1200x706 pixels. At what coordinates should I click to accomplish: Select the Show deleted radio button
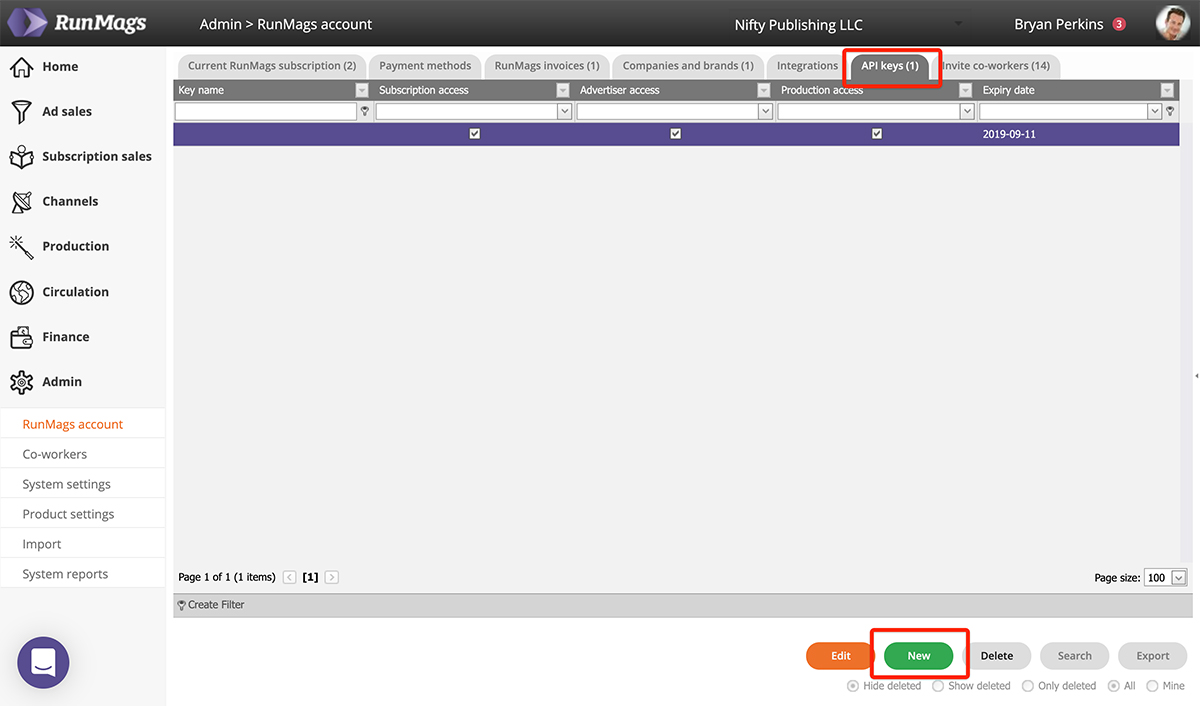pyautogui.click(x=938, y=686)
